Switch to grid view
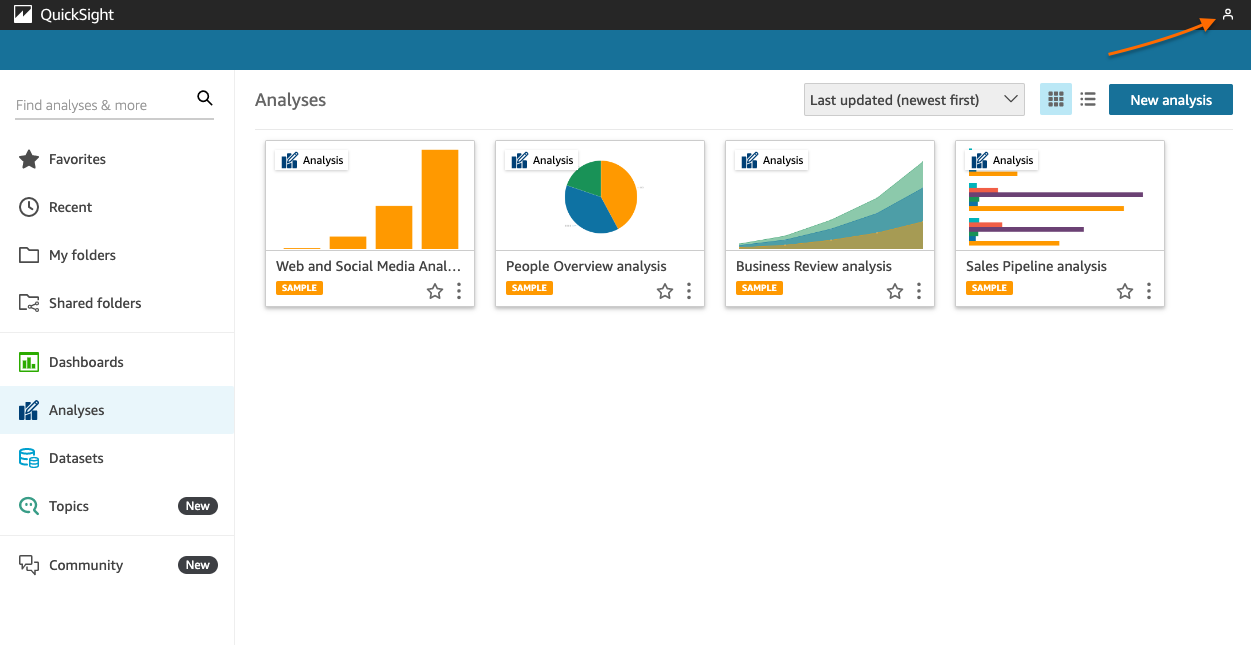The height and width of the screenshot is (645, 1251). pos(1056,99)
